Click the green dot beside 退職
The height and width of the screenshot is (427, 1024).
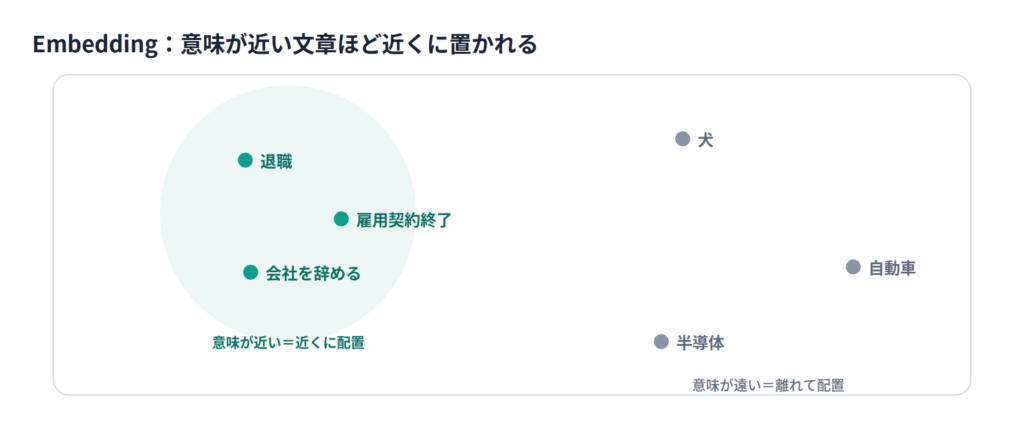tap(245, 160)
